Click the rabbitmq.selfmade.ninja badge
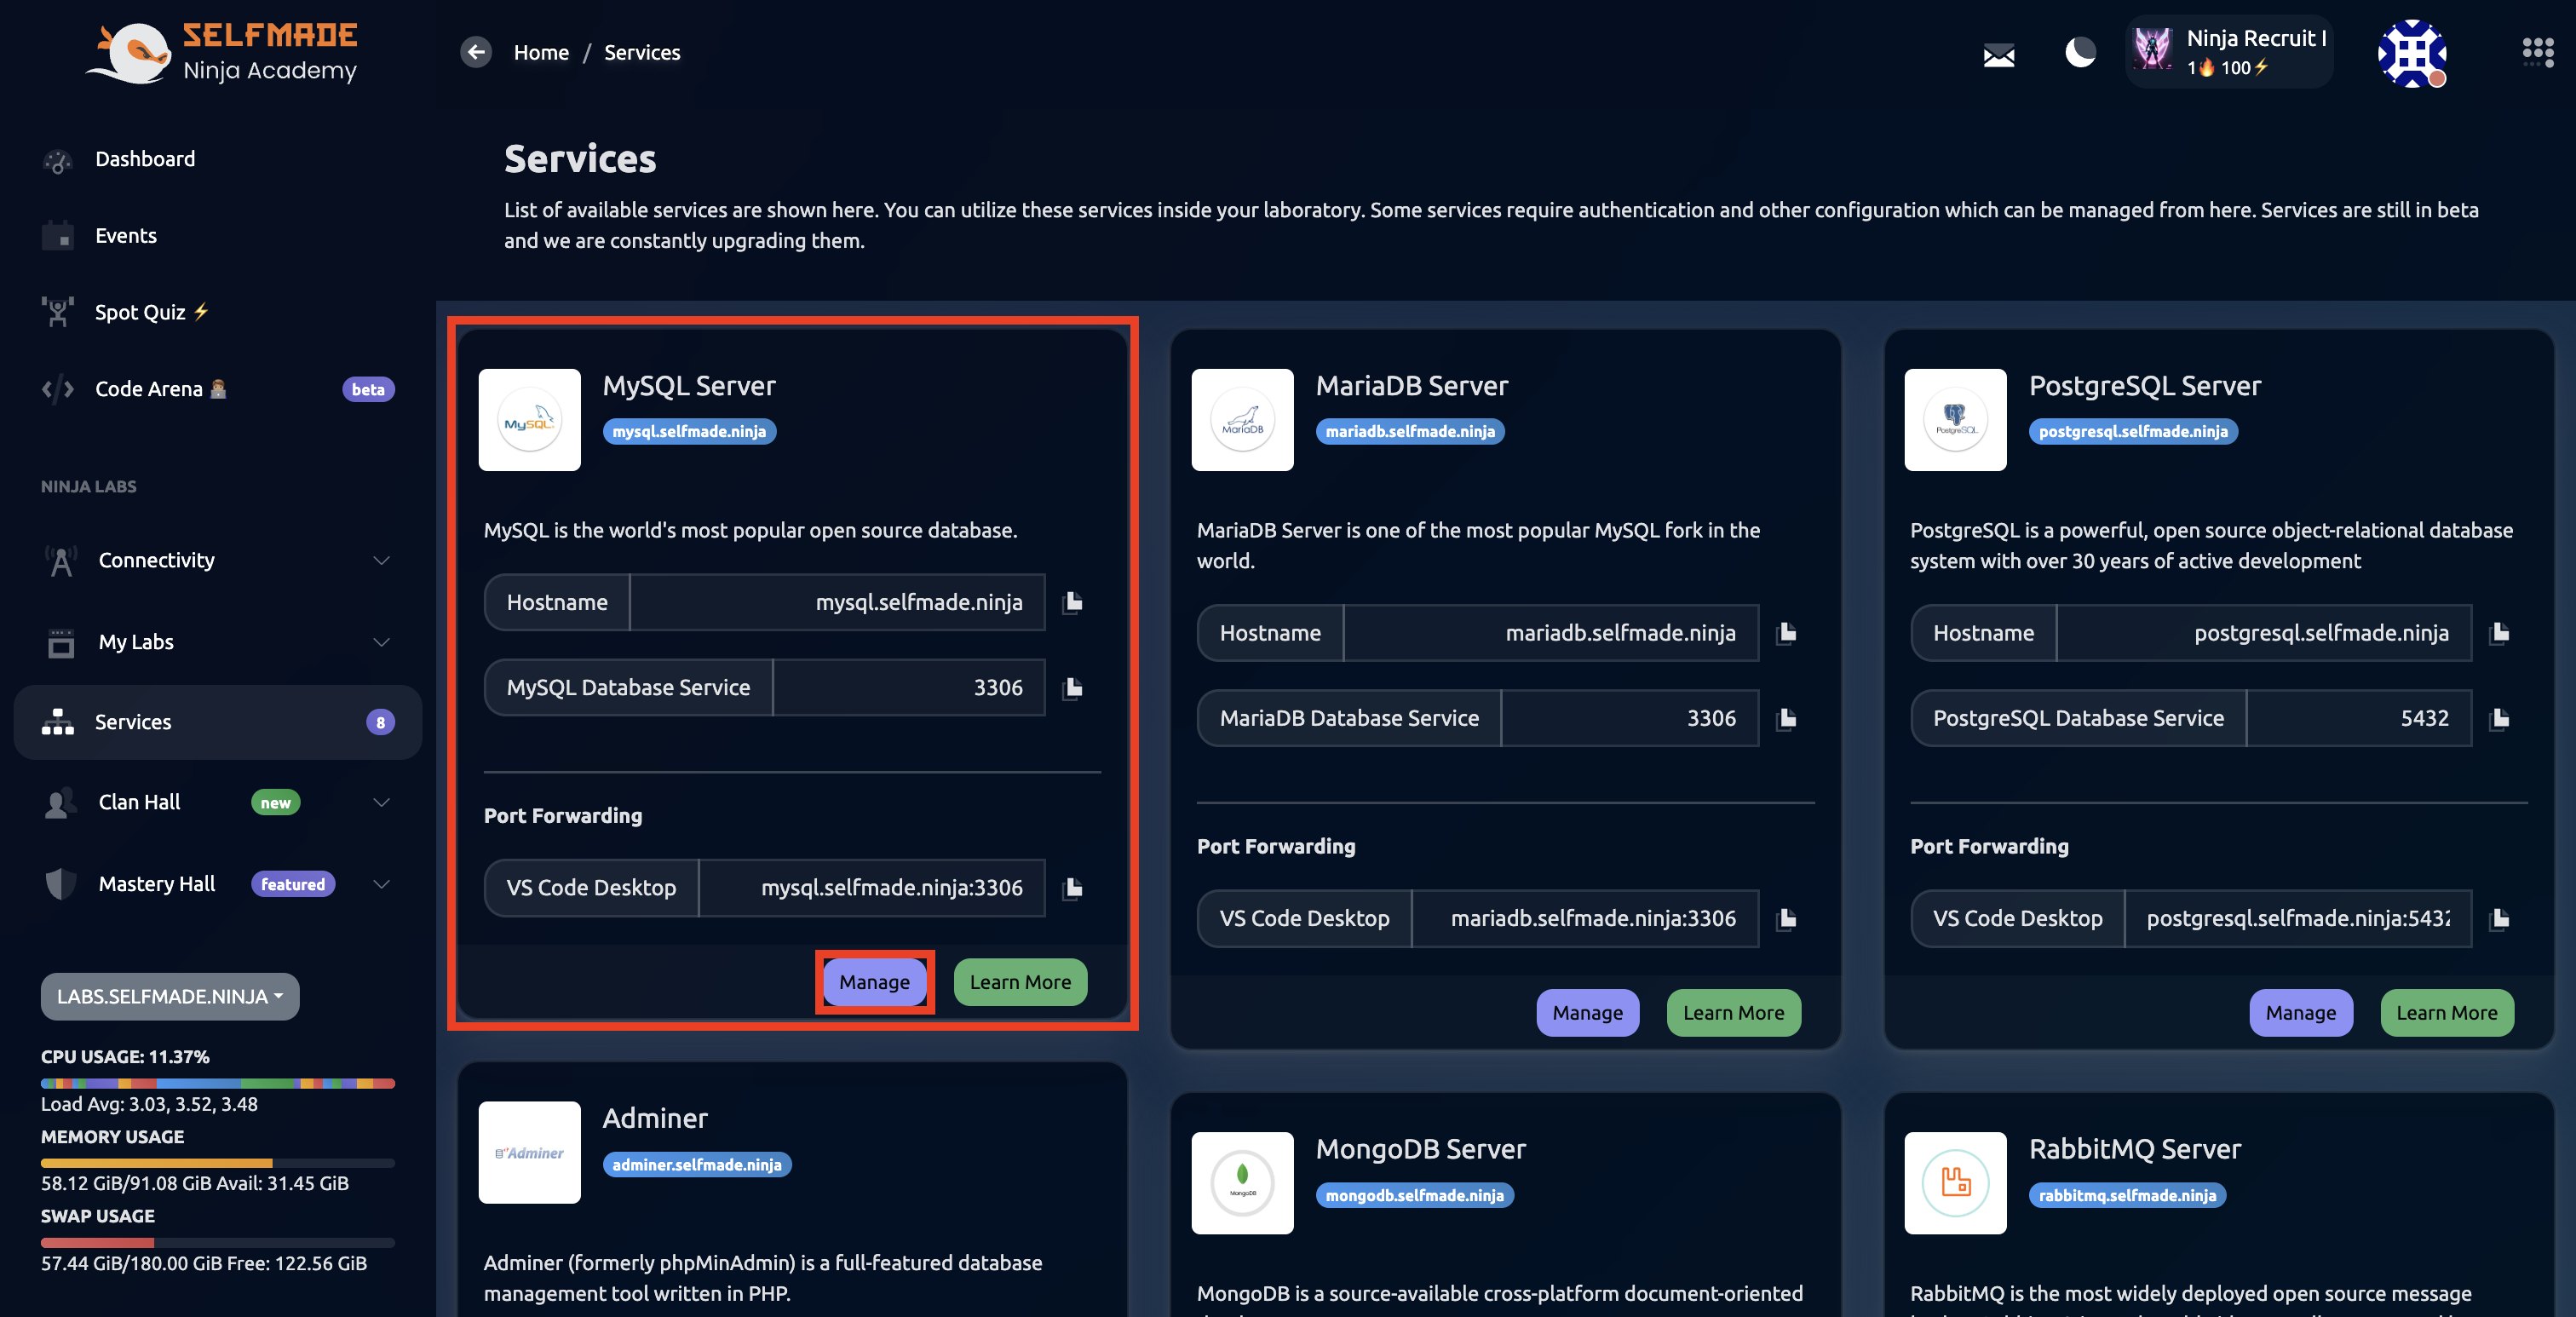The width and height of the screenshot is (2576, 1317). [2127, 1195]
